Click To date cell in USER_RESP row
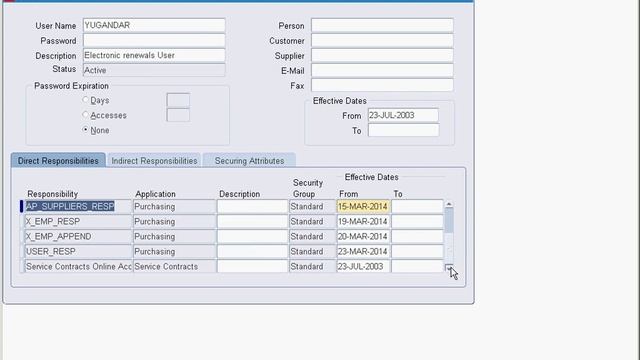The height and width of the screenshot is (360, 640). pos(417,251)
